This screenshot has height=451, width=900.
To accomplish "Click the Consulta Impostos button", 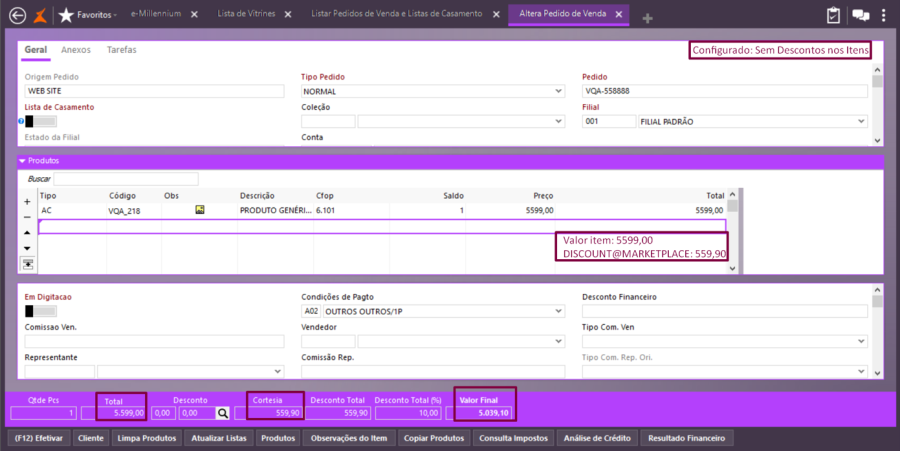I will pyautogui.click(x=514, y=438).
